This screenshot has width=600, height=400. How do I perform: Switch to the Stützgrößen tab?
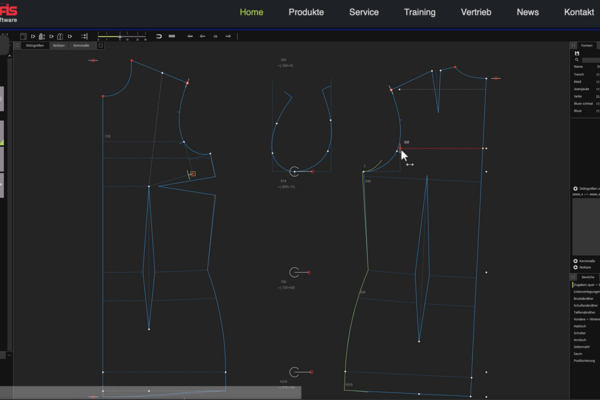(x=33, y=46)
